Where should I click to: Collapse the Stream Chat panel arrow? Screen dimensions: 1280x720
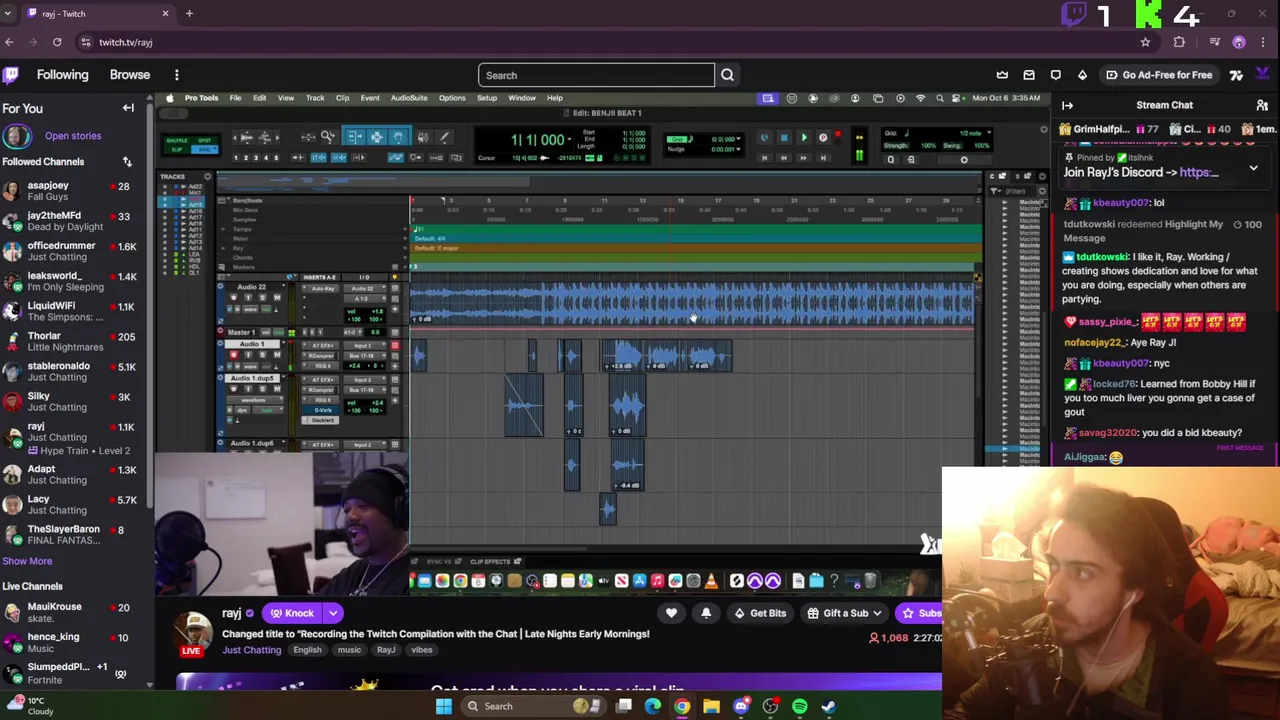pyautogui.click(x=1067, y=105)
